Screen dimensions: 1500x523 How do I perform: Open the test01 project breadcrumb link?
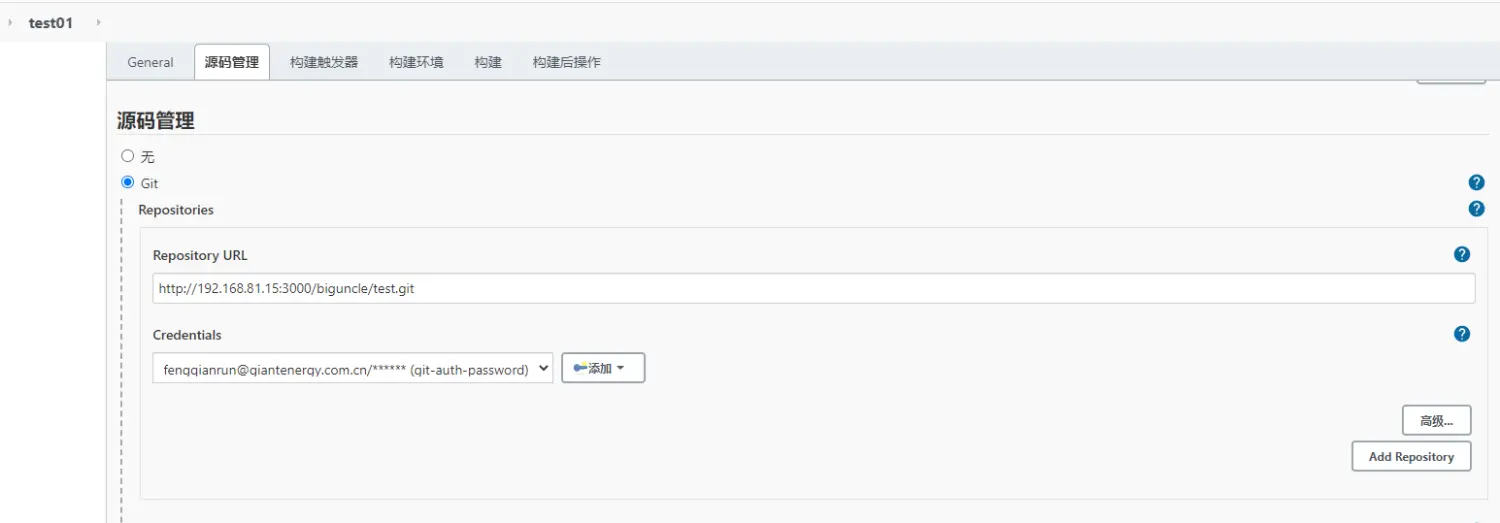coord(51,22)
